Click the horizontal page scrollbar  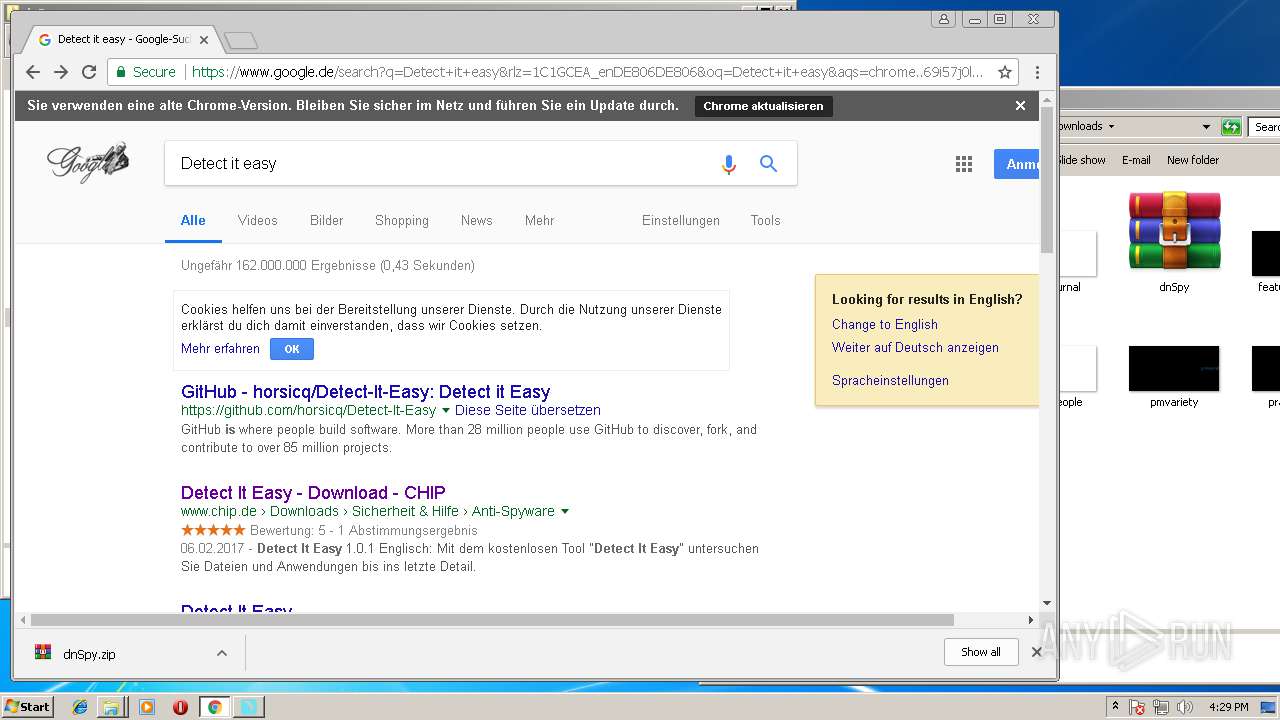click(492, 620)
